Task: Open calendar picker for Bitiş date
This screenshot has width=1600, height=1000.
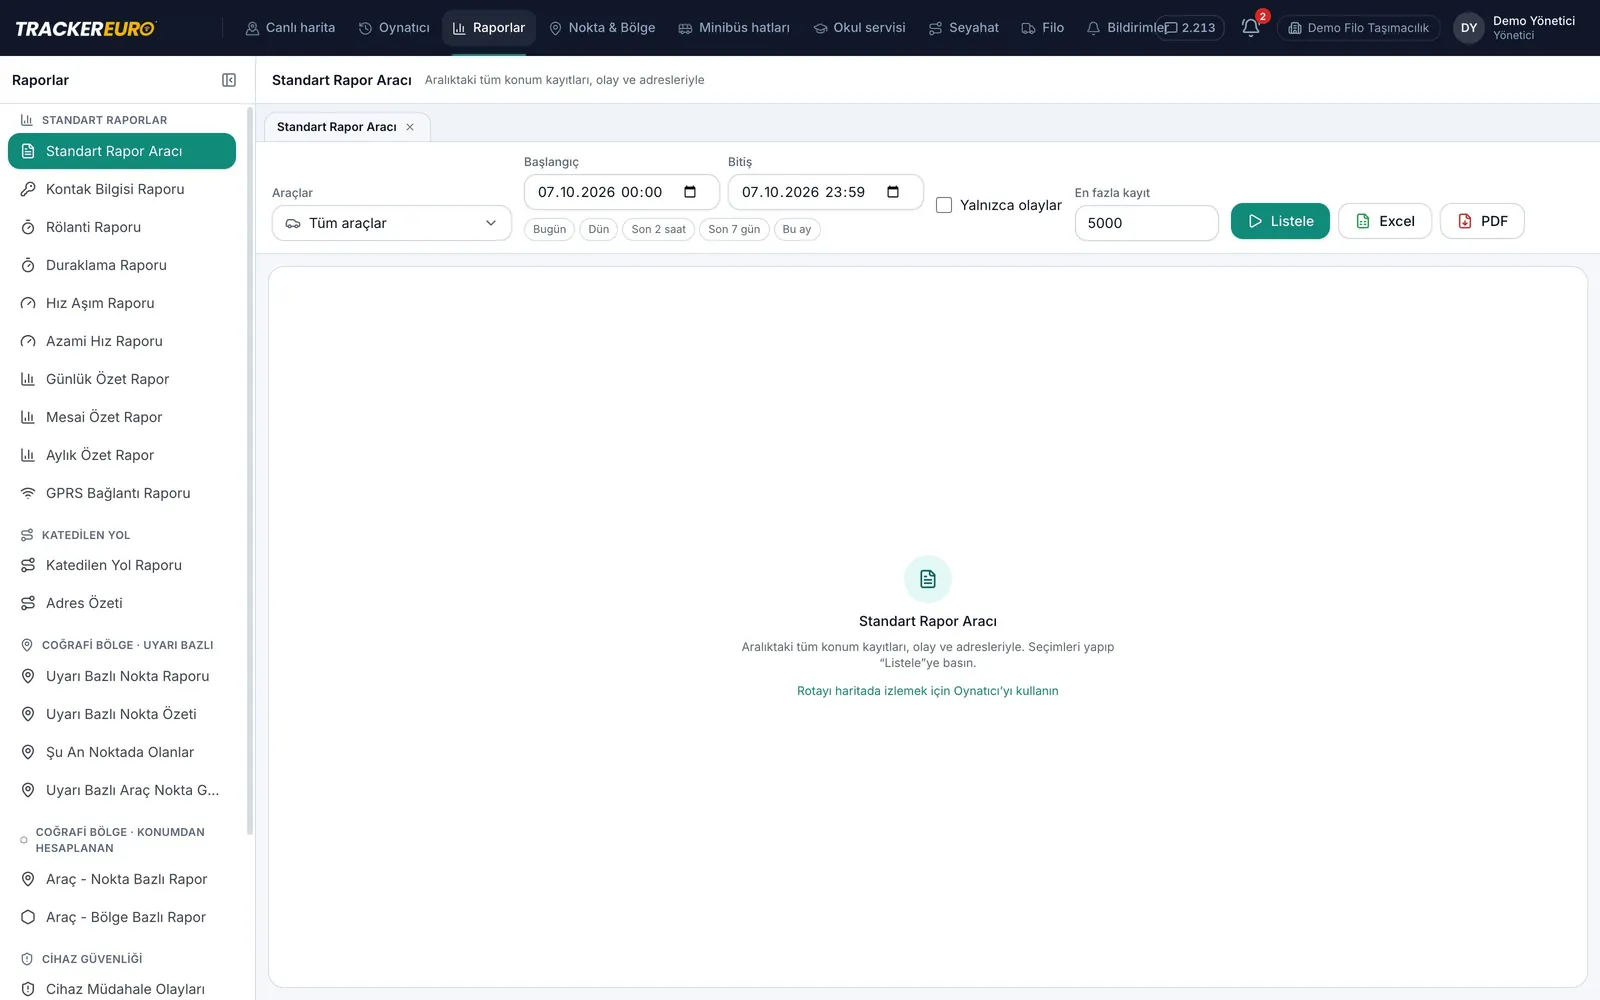Action: pos(893,192)
